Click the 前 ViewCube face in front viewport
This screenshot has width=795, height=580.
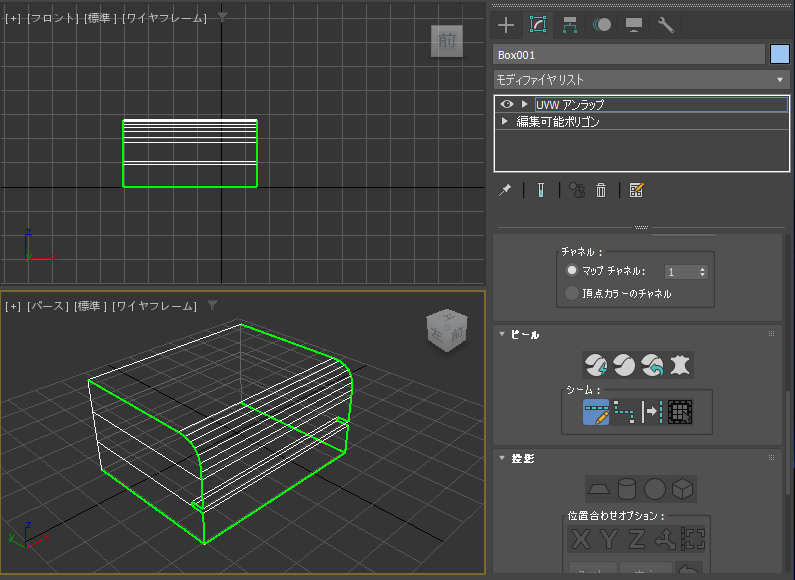(447, 41)
